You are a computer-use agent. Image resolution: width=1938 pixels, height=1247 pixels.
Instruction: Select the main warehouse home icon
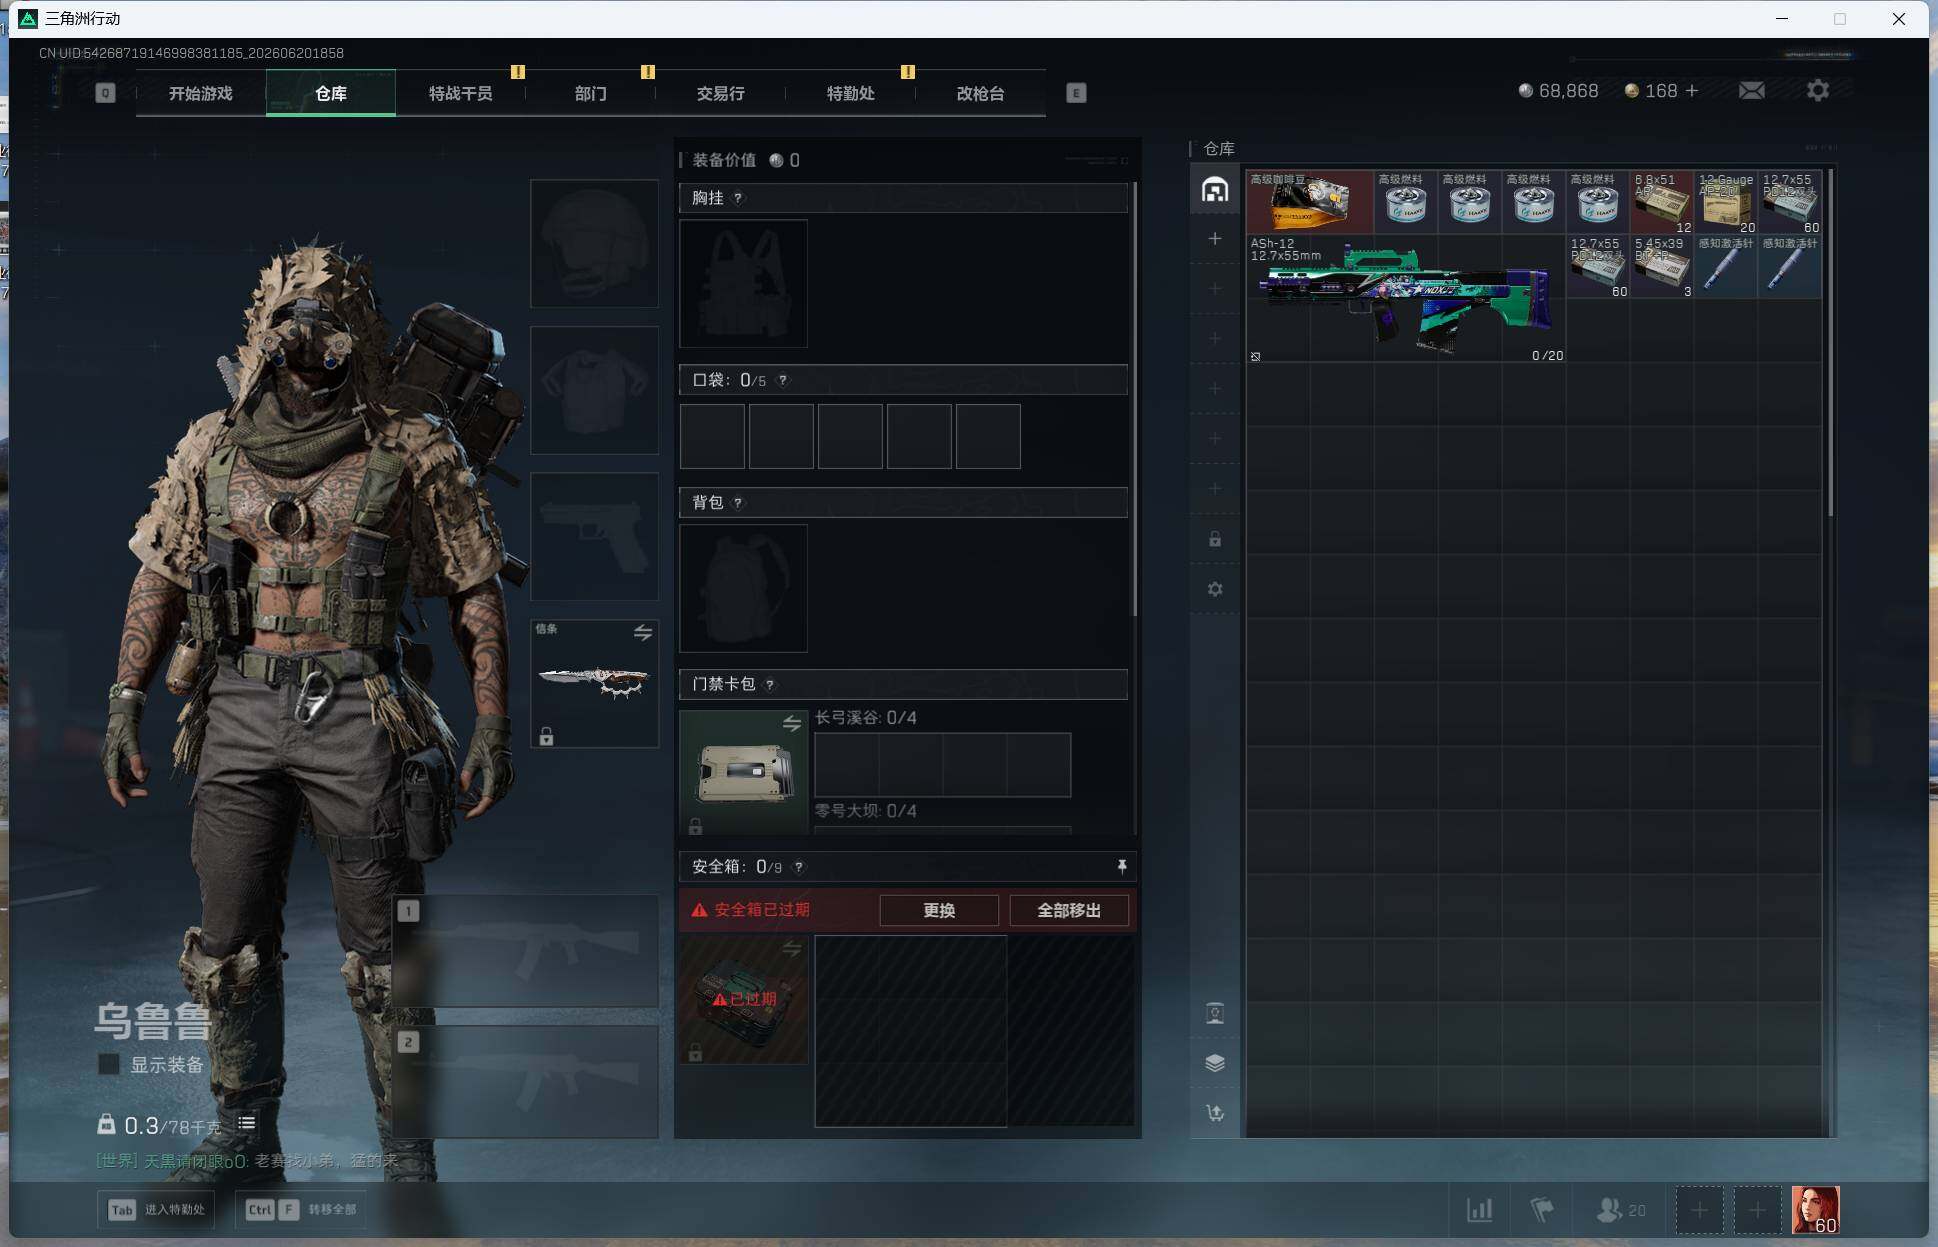pyautogui.click(x=1214, y=189)
